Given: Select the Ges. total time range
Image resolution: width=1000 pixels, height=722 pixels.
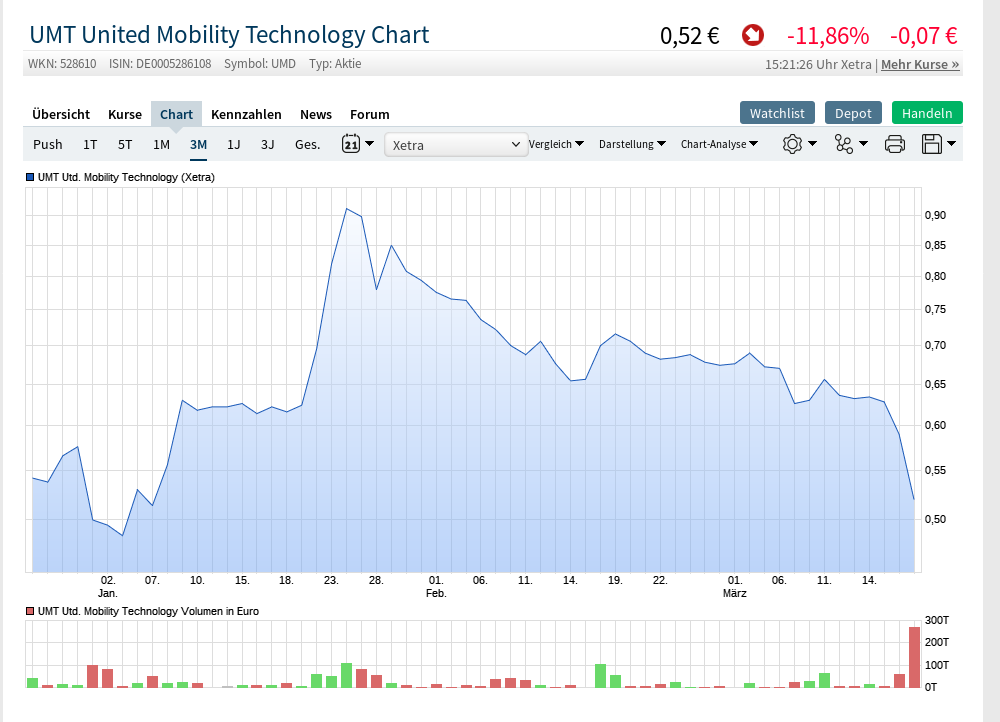Looking at the screenshot, I should click(307, 144).
